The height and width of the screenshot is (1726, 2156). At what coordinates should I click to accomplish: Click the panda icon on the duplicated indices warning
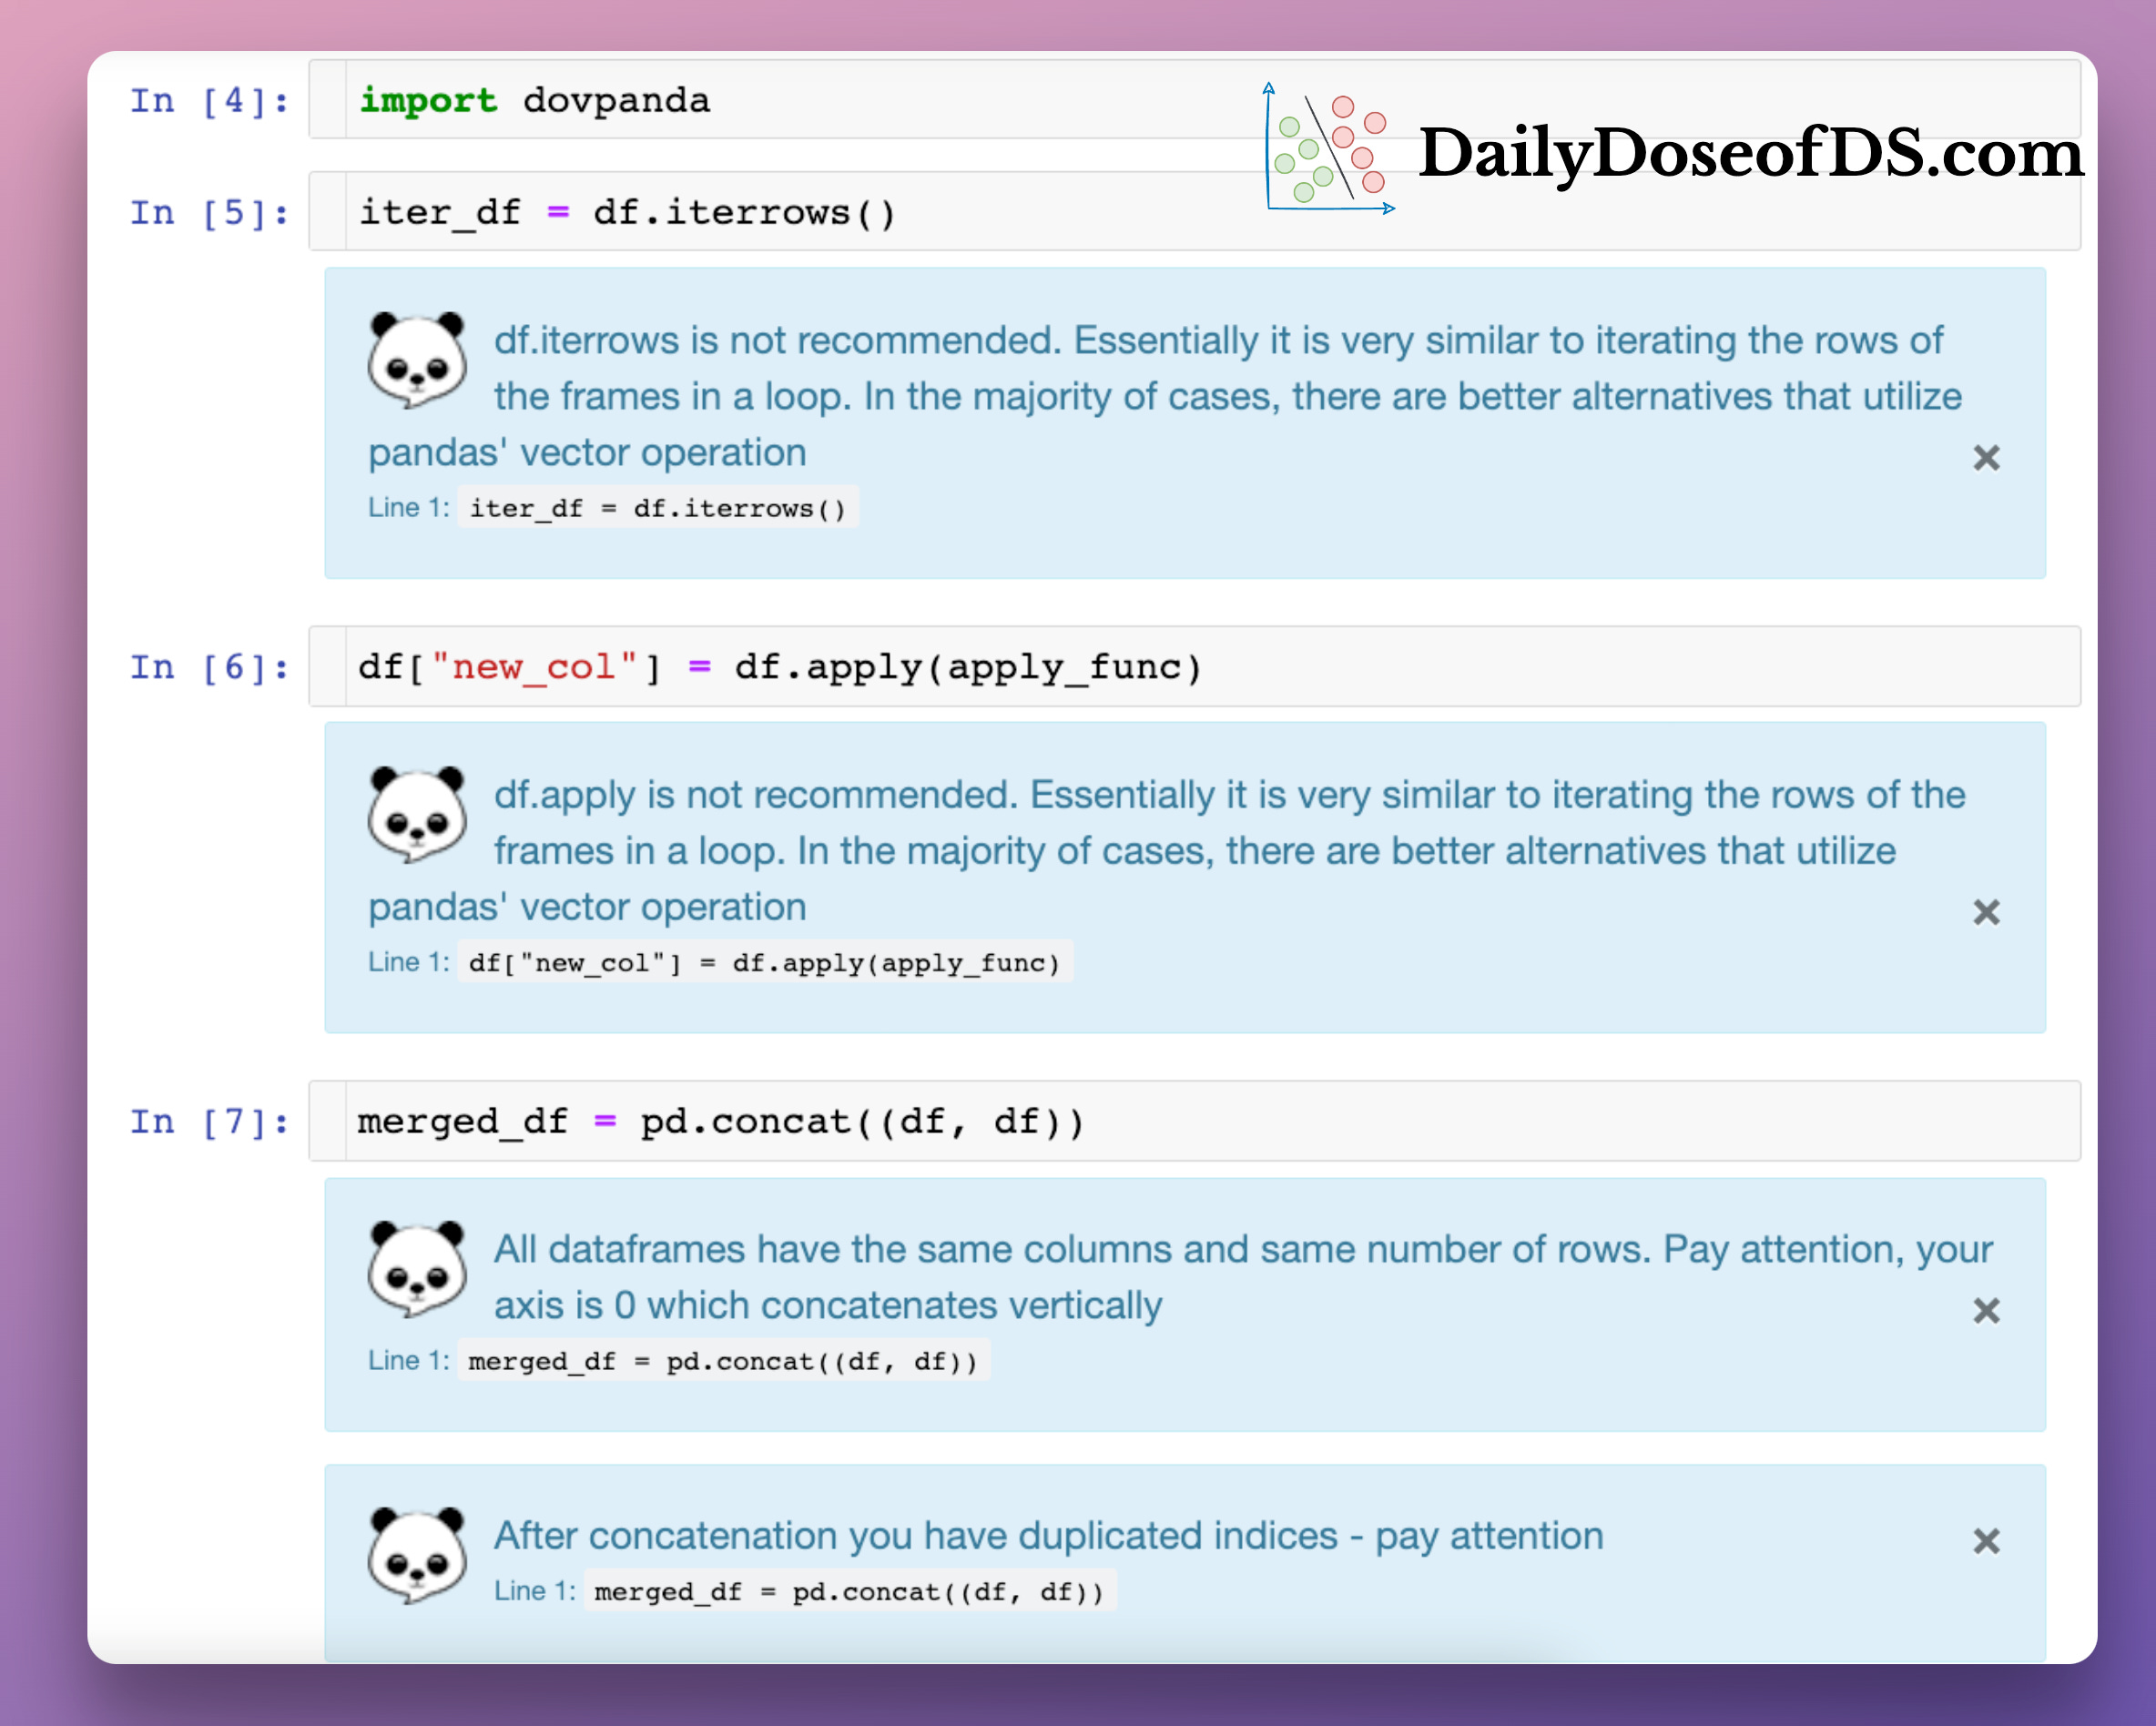[x=415, y=1553]
